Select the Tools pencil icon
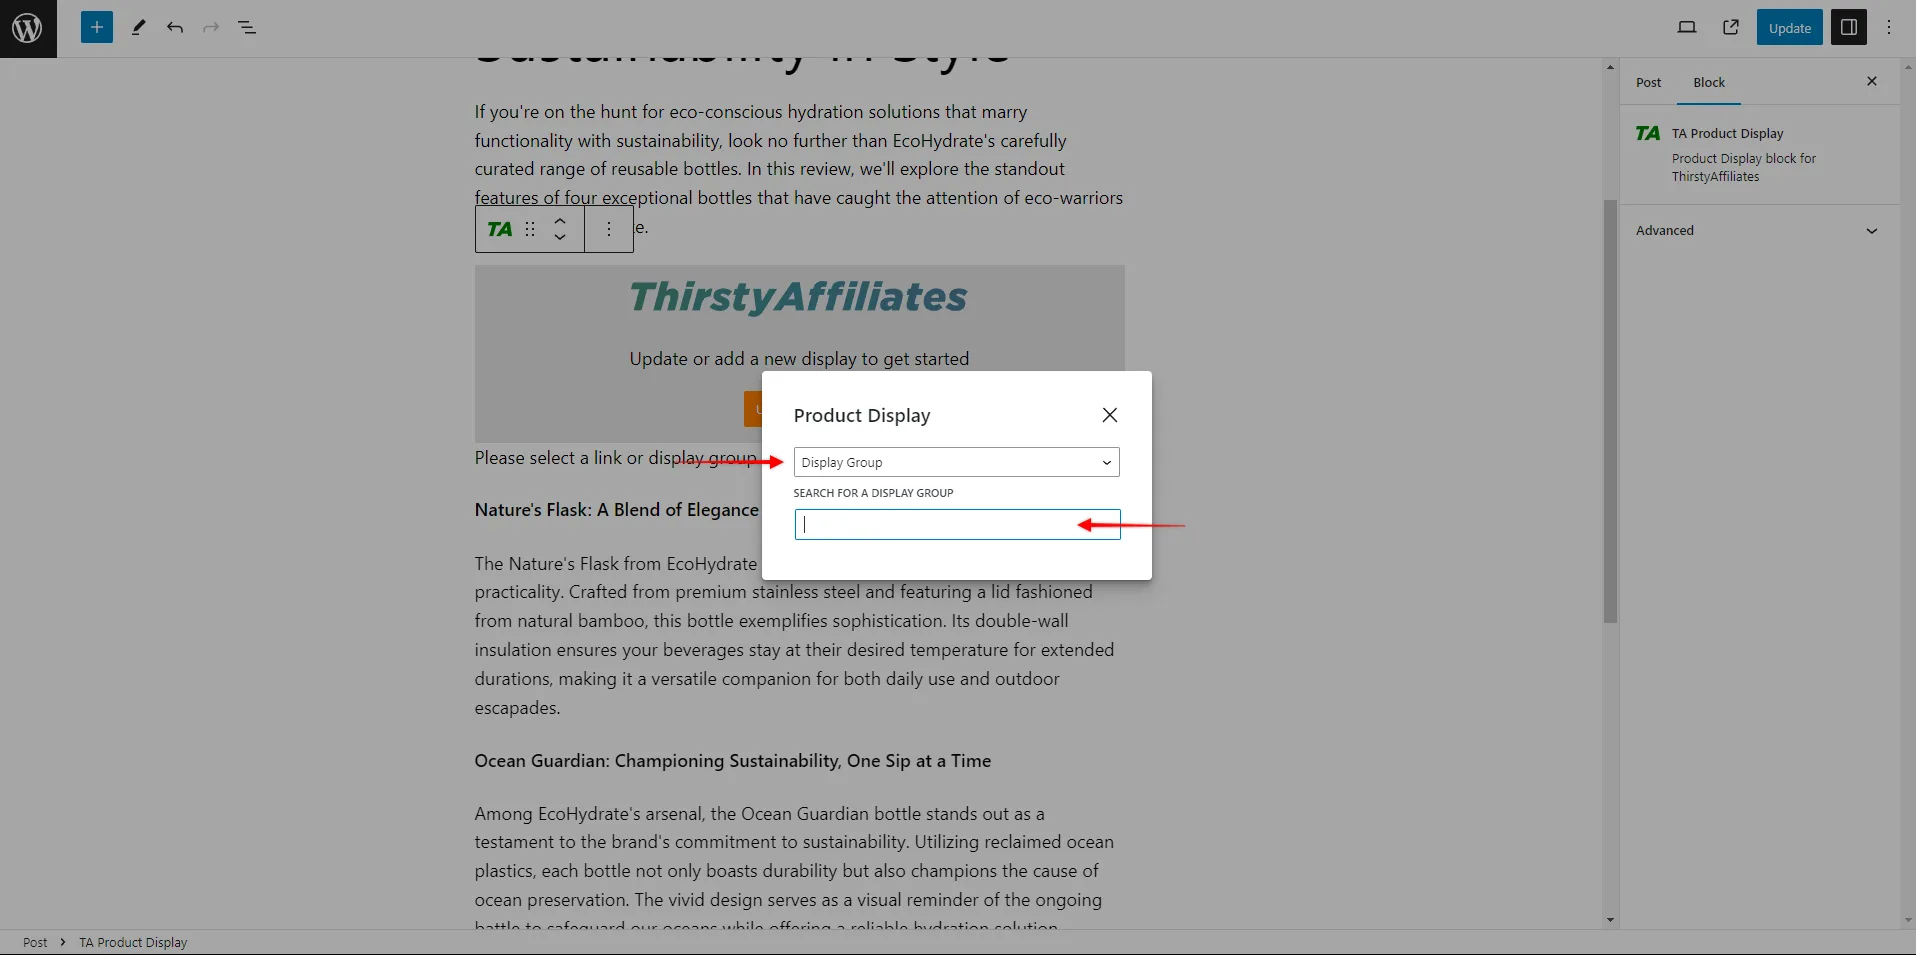The width and height of the screenshot is (1916, 955). coord(139,27)
